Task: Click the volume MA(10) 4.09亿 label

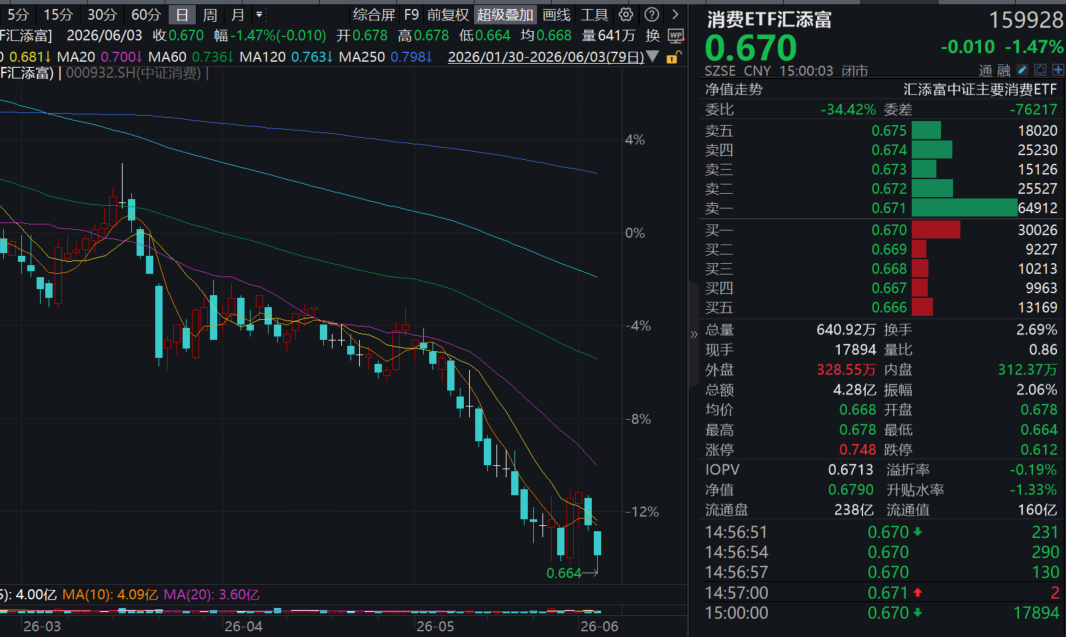Action: pos(109,595)
